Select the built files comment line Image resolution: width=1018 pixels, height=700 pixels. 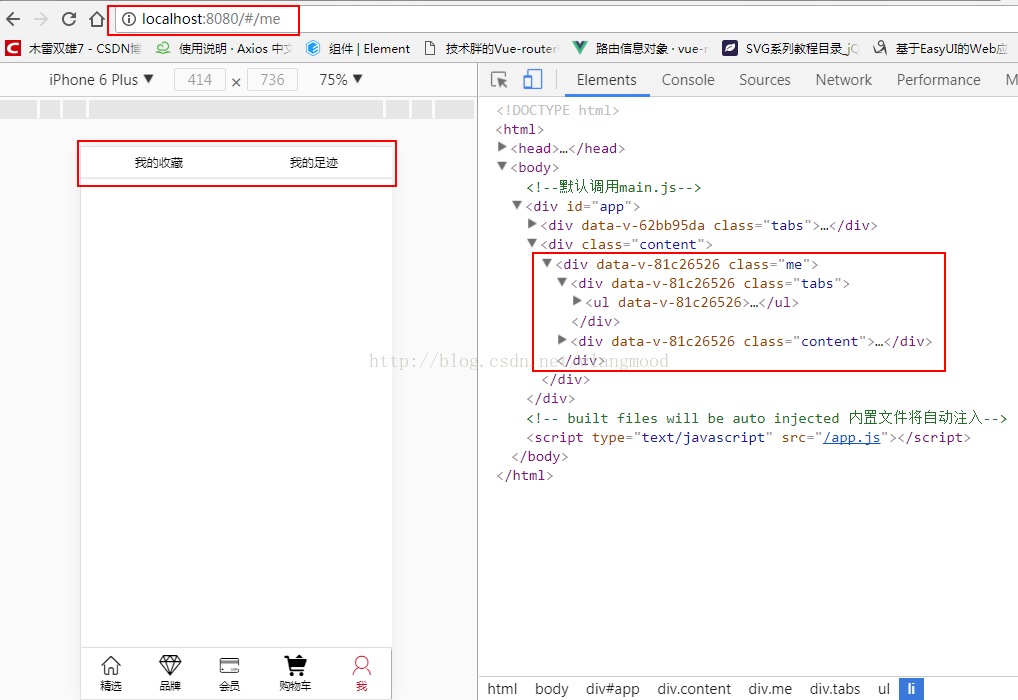pyautogui.click(x=767, y=418)
